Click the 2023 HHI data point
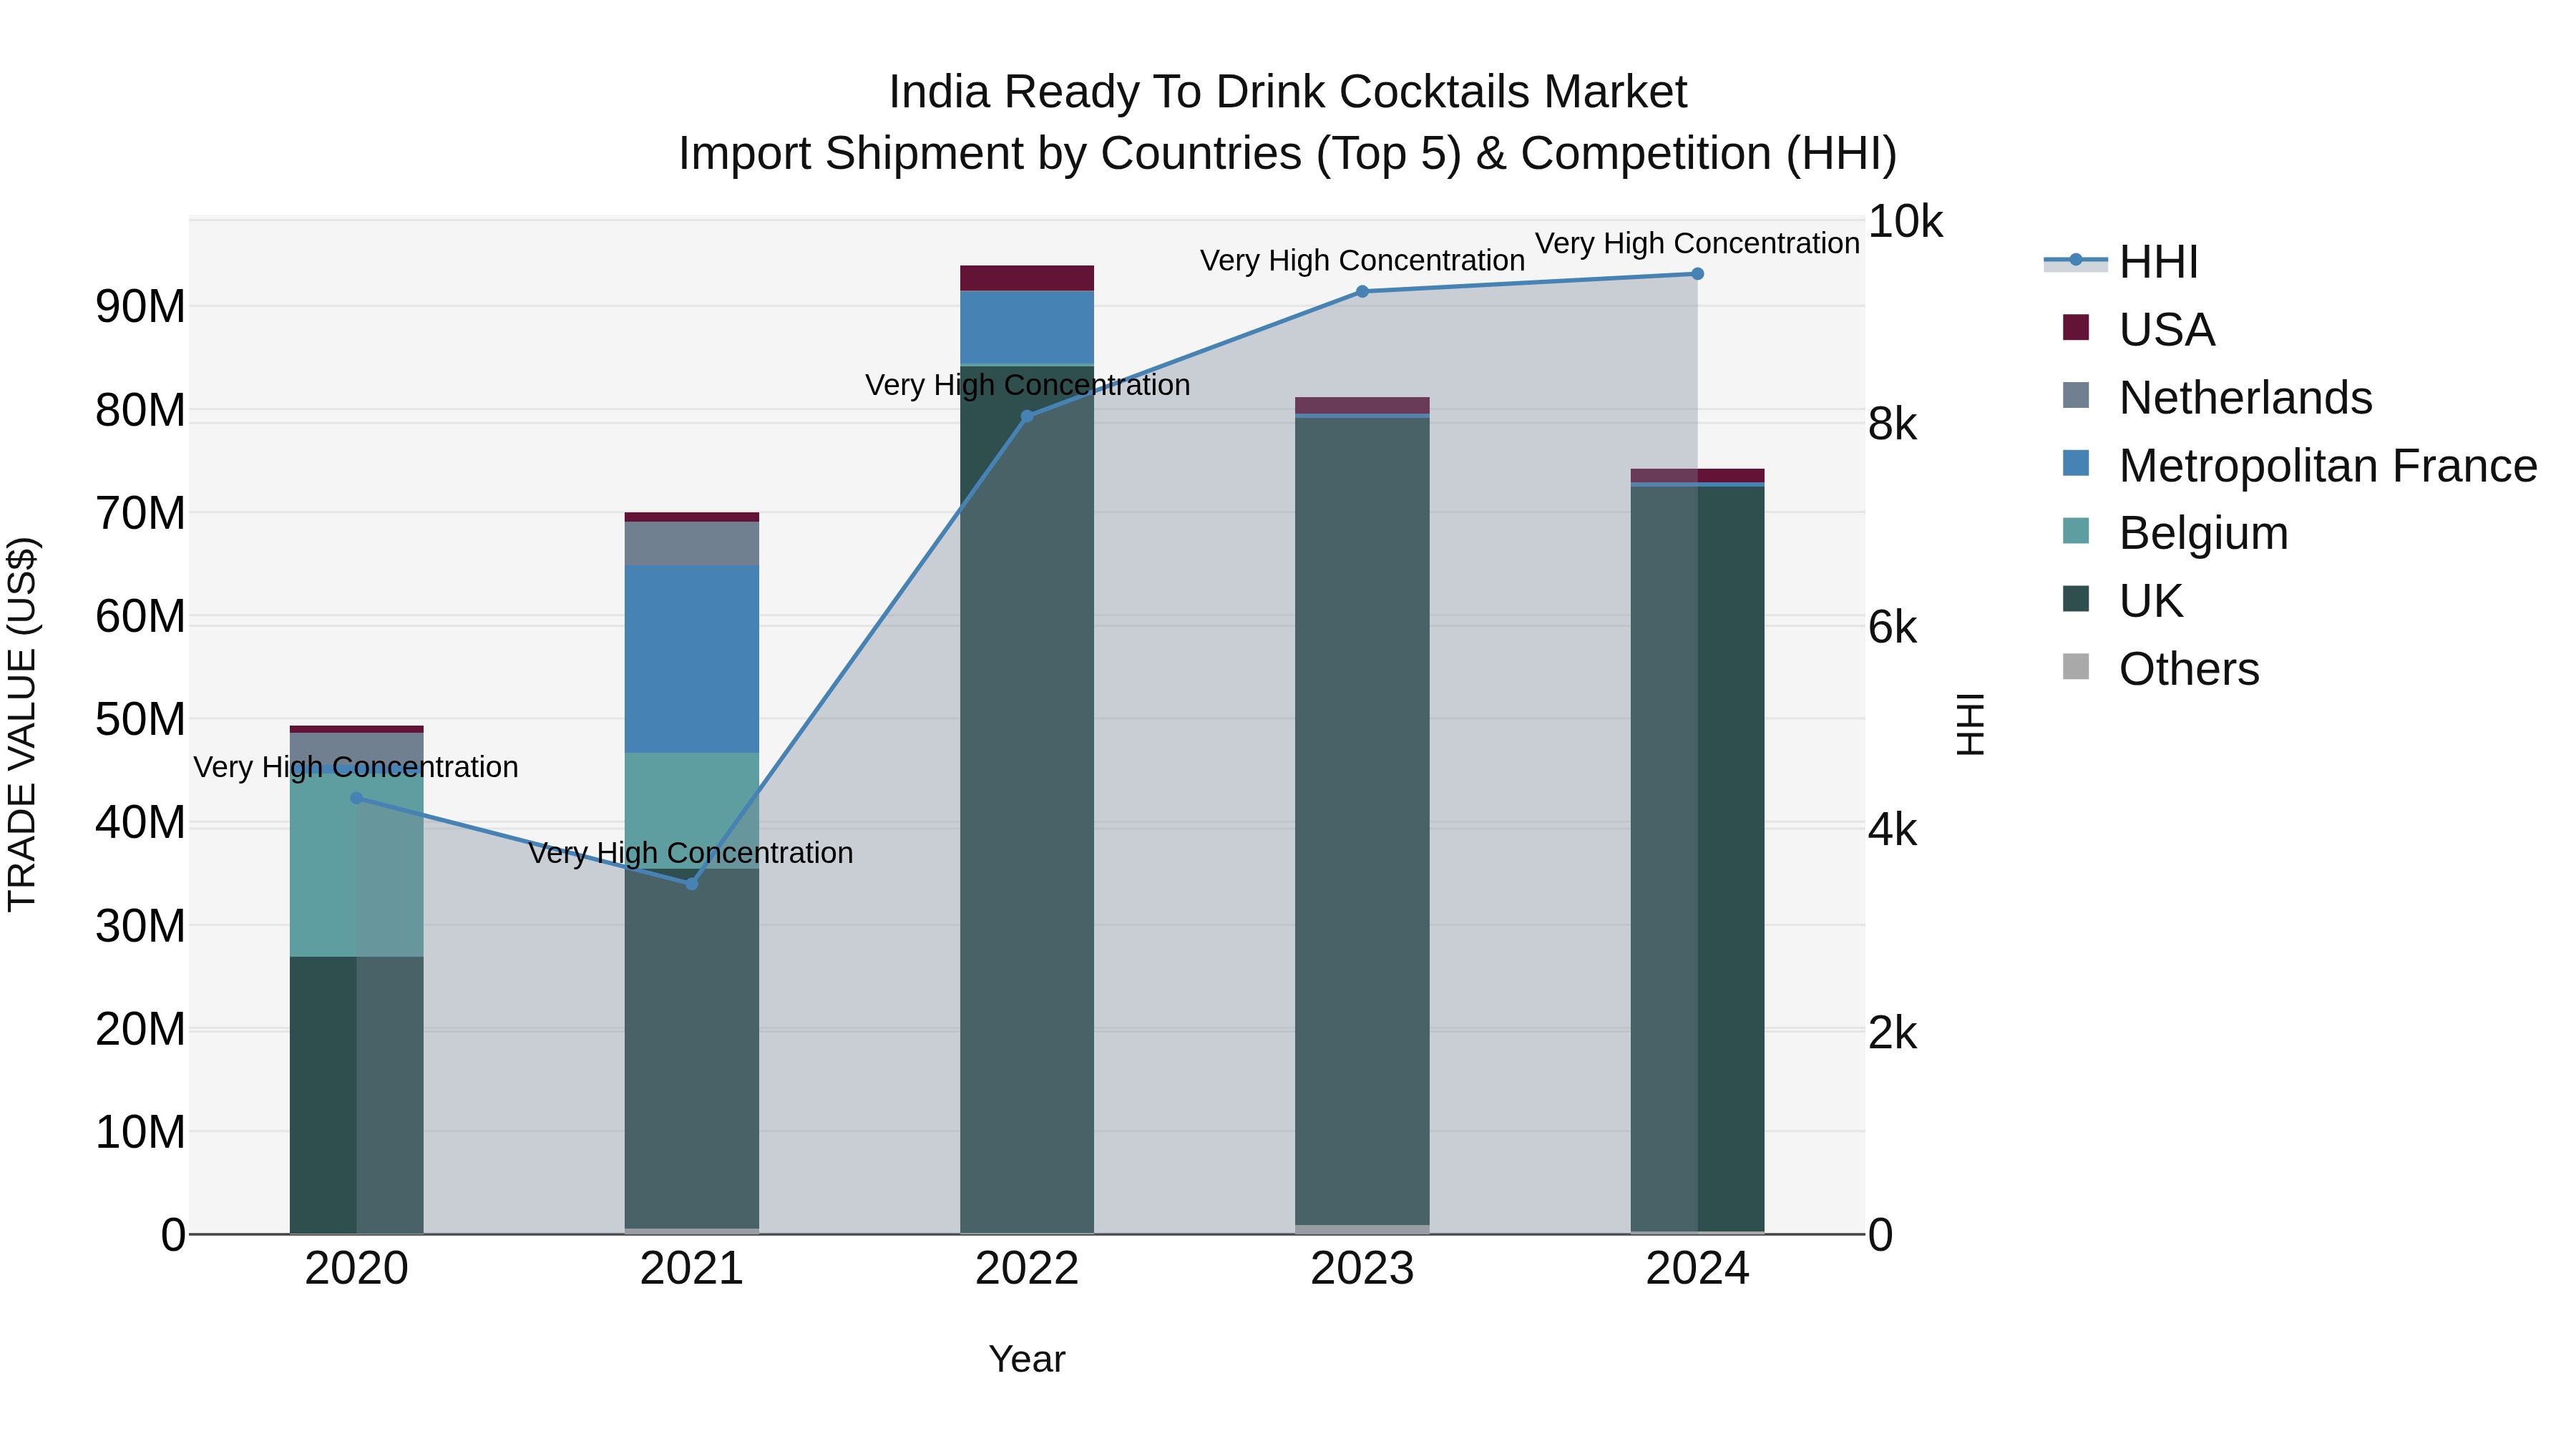This screenshot has width=2576, height=1449. [x=1362, y=291]
